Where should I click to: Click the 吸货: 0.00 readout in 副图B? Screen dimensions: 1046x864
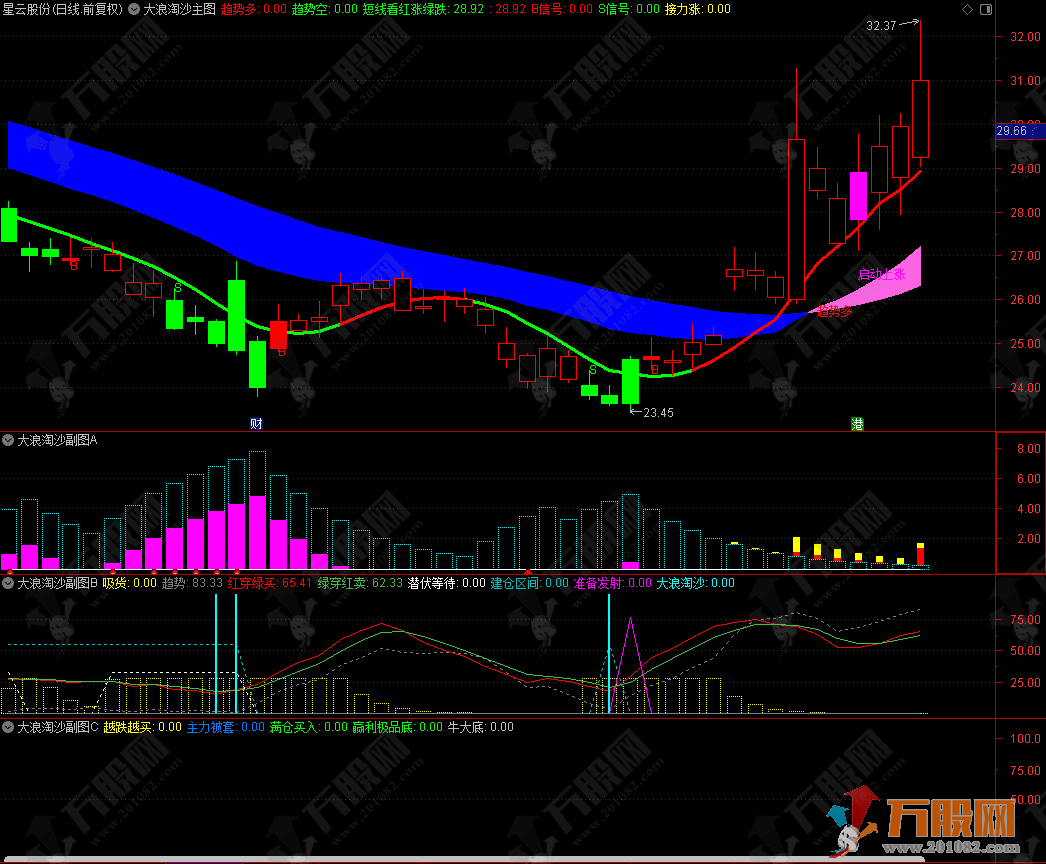129,583
